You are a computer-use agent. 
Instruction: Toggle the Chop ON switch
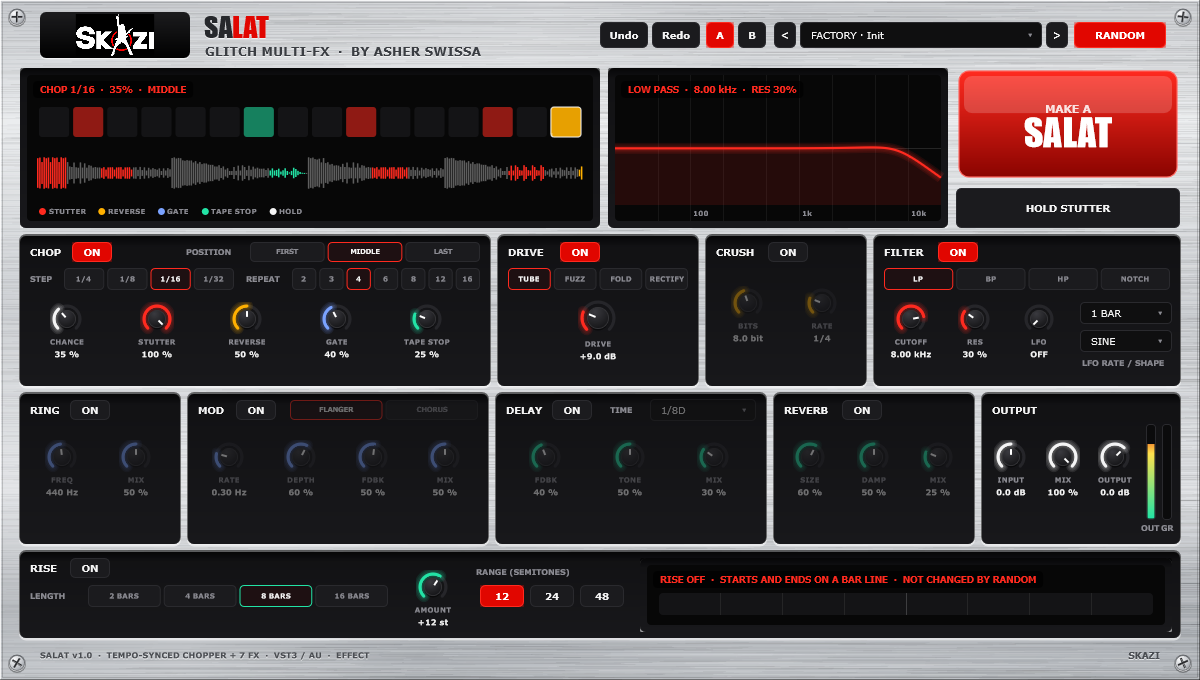tap(92, 252)
